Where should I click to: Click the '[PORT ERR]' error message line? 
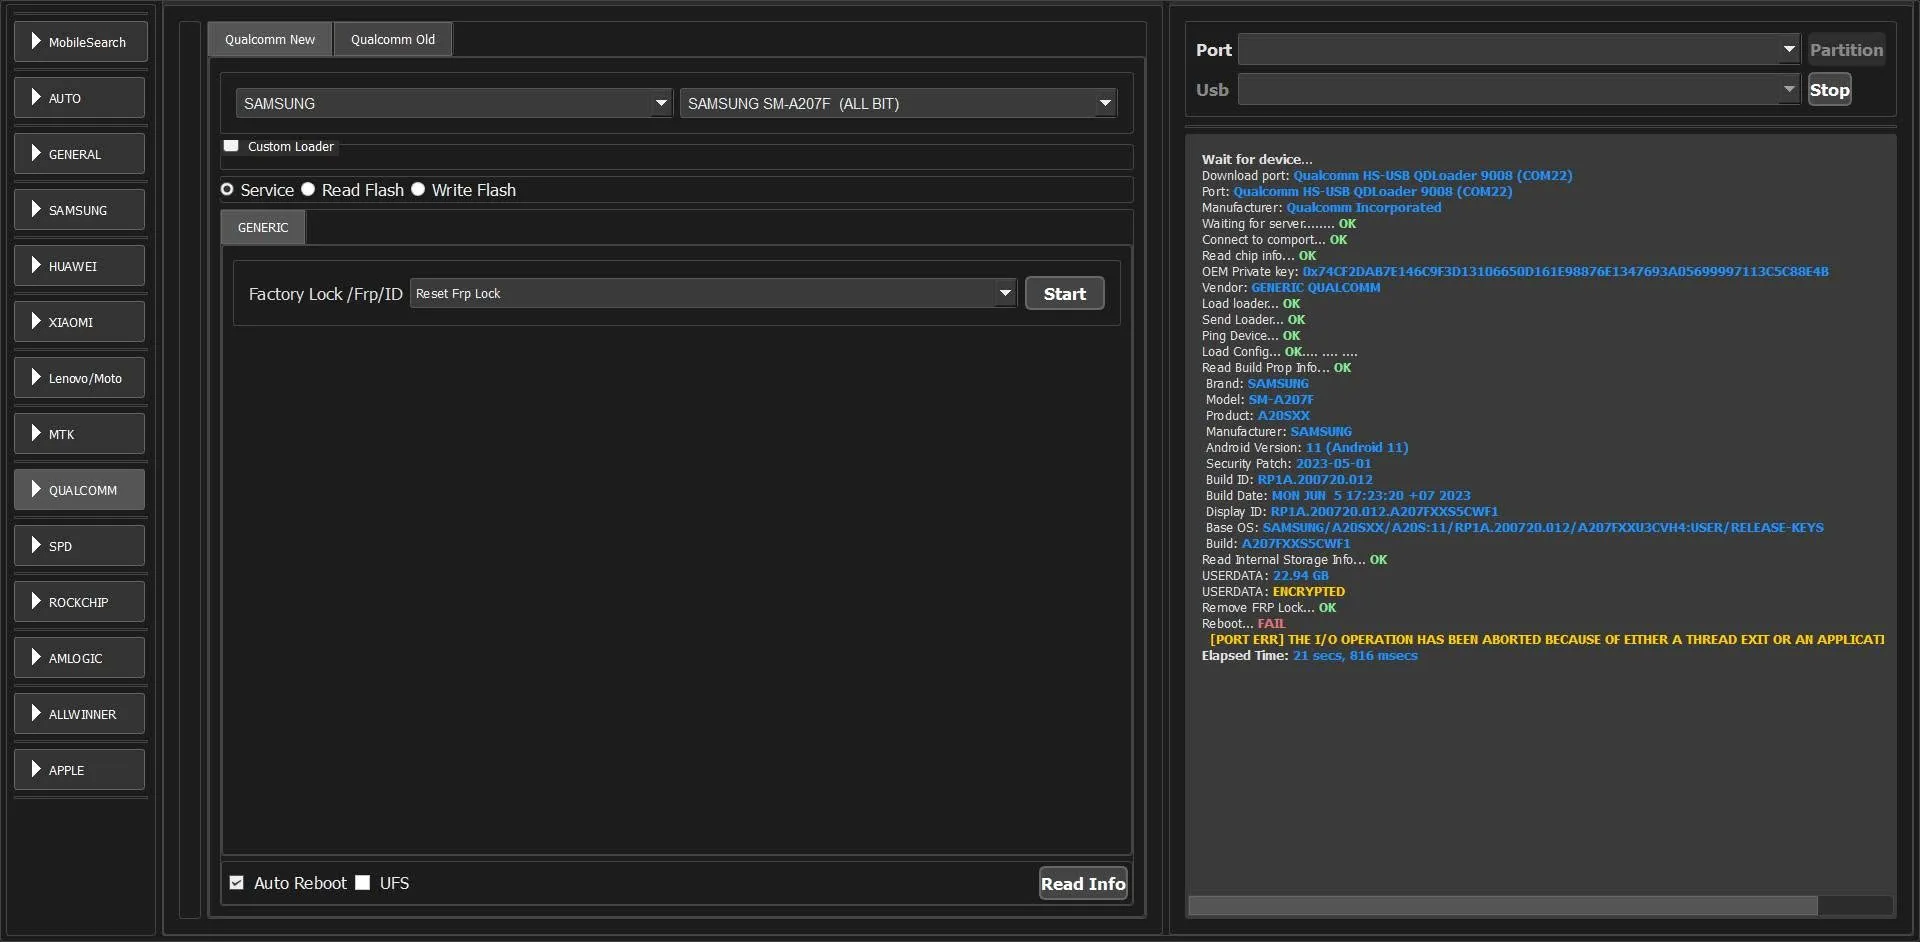point(1547,640)
